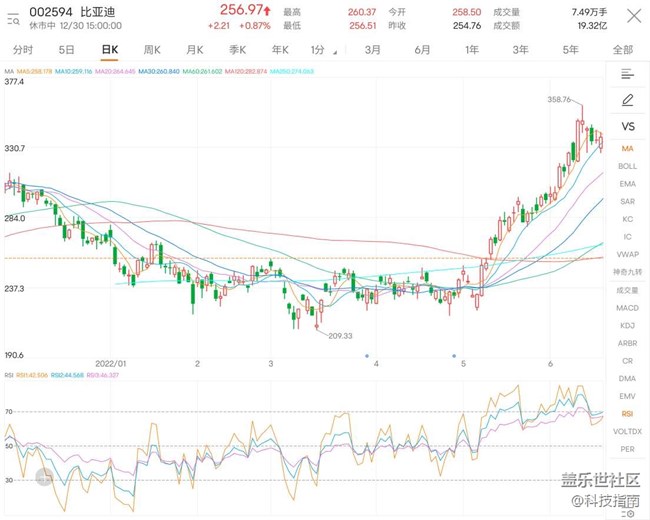Viewport: 650px width, 520px height.
Task: Show the 1年 time range
Action: click(471, 49)
